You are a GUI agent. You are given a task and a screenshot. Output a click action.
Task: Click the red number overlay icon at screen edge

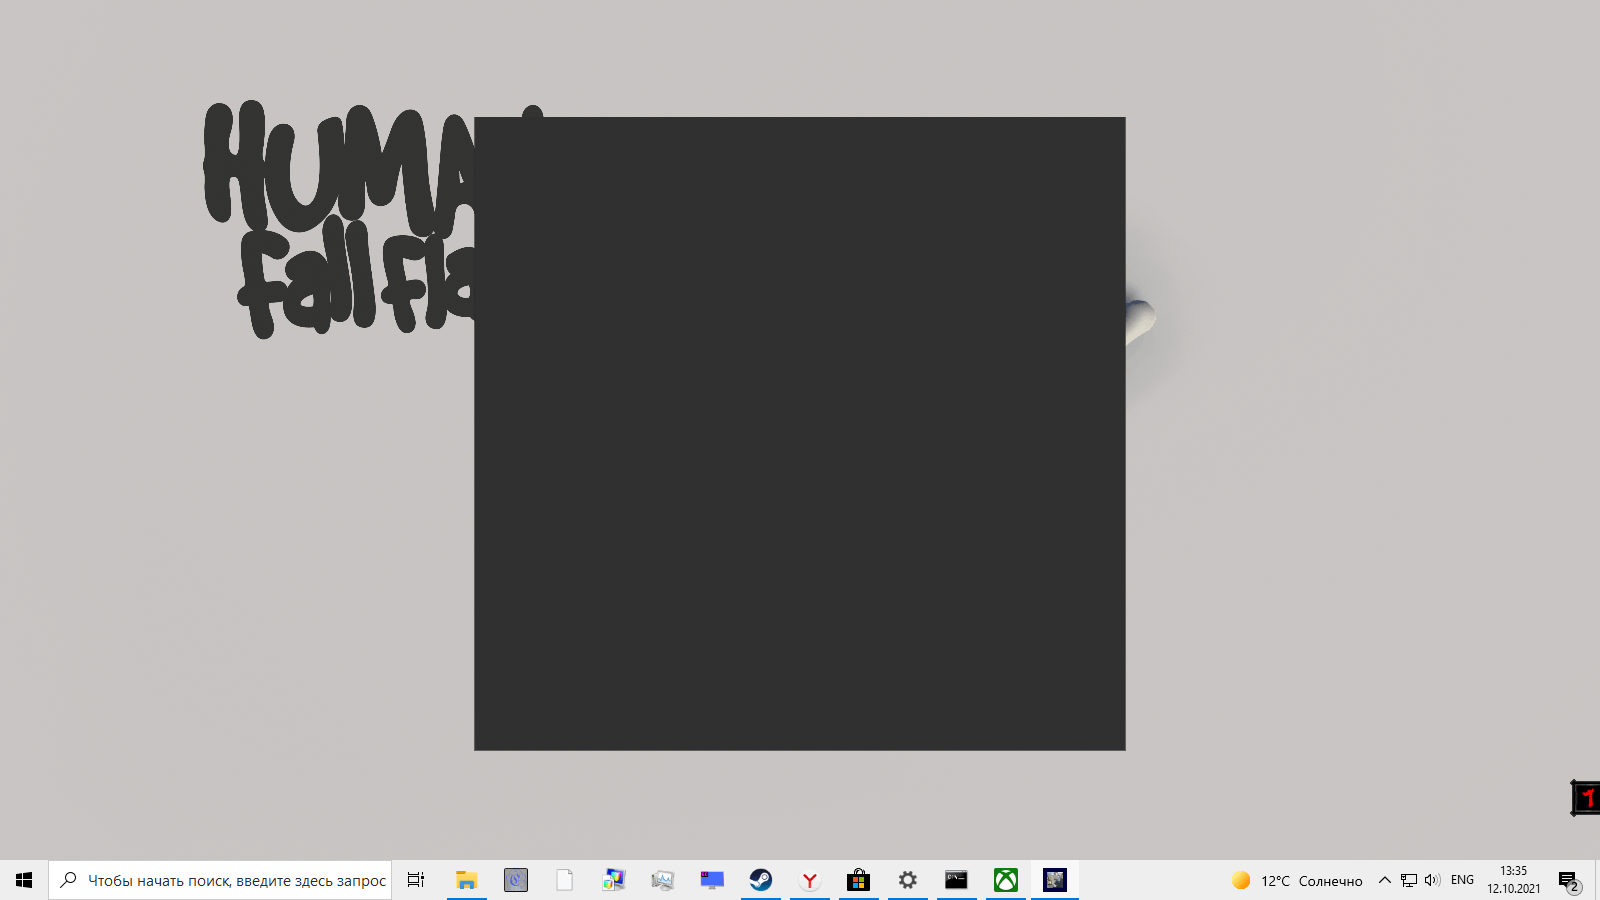coord(1586,798)
